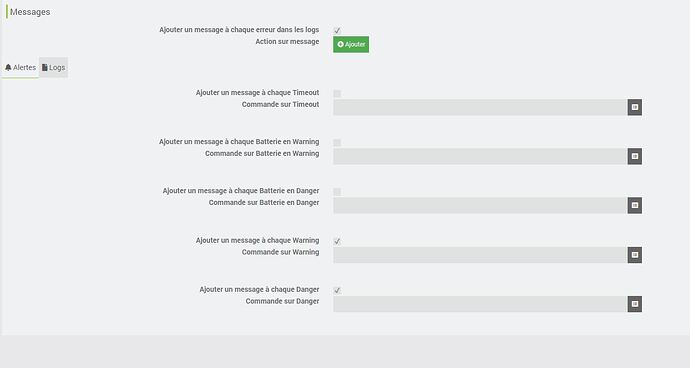Enable message for Batterie en Danger checkbox
Image resolution: width=690 pixels, height=368 pixels.
[x=337, y=191]
